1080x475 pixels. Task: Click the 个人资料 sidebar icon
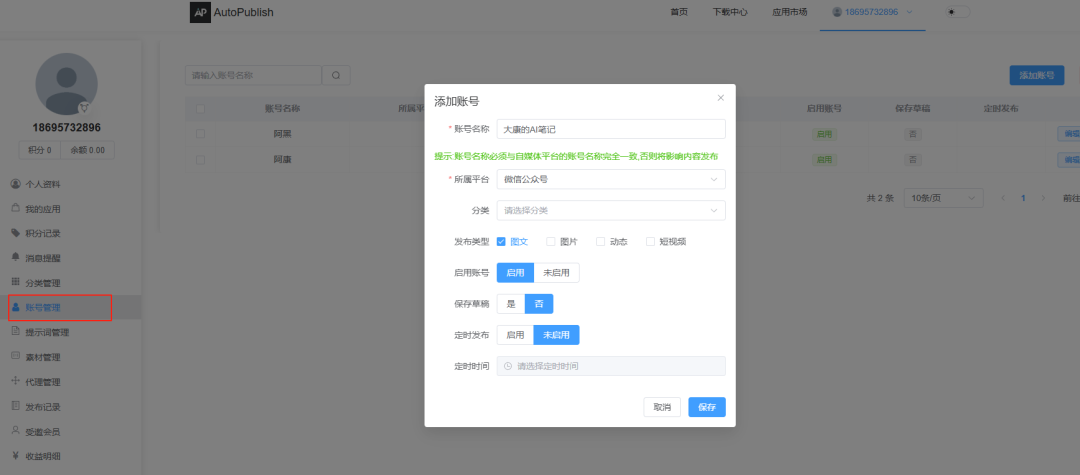pyautogui.click(x=16, y=184)
